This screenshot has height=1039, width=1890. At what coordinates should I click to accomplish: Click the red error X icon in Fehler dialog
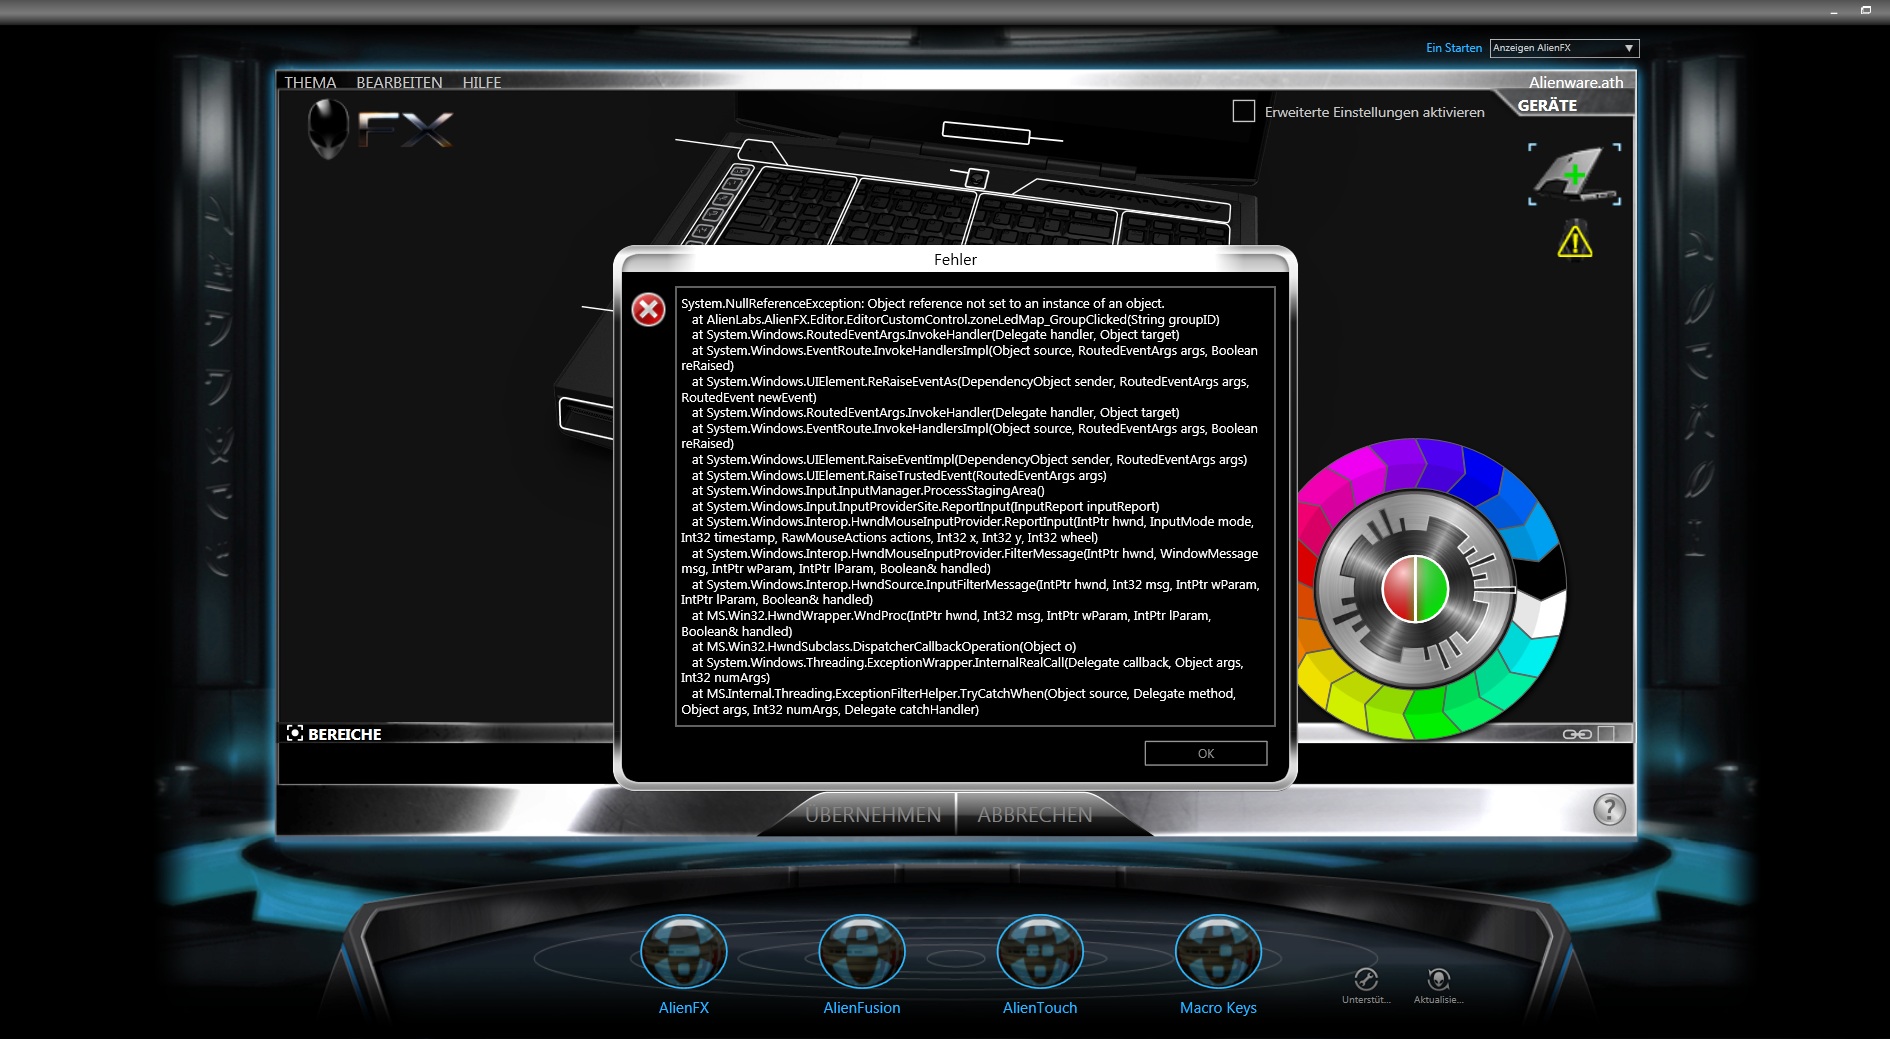pos(648,310)
